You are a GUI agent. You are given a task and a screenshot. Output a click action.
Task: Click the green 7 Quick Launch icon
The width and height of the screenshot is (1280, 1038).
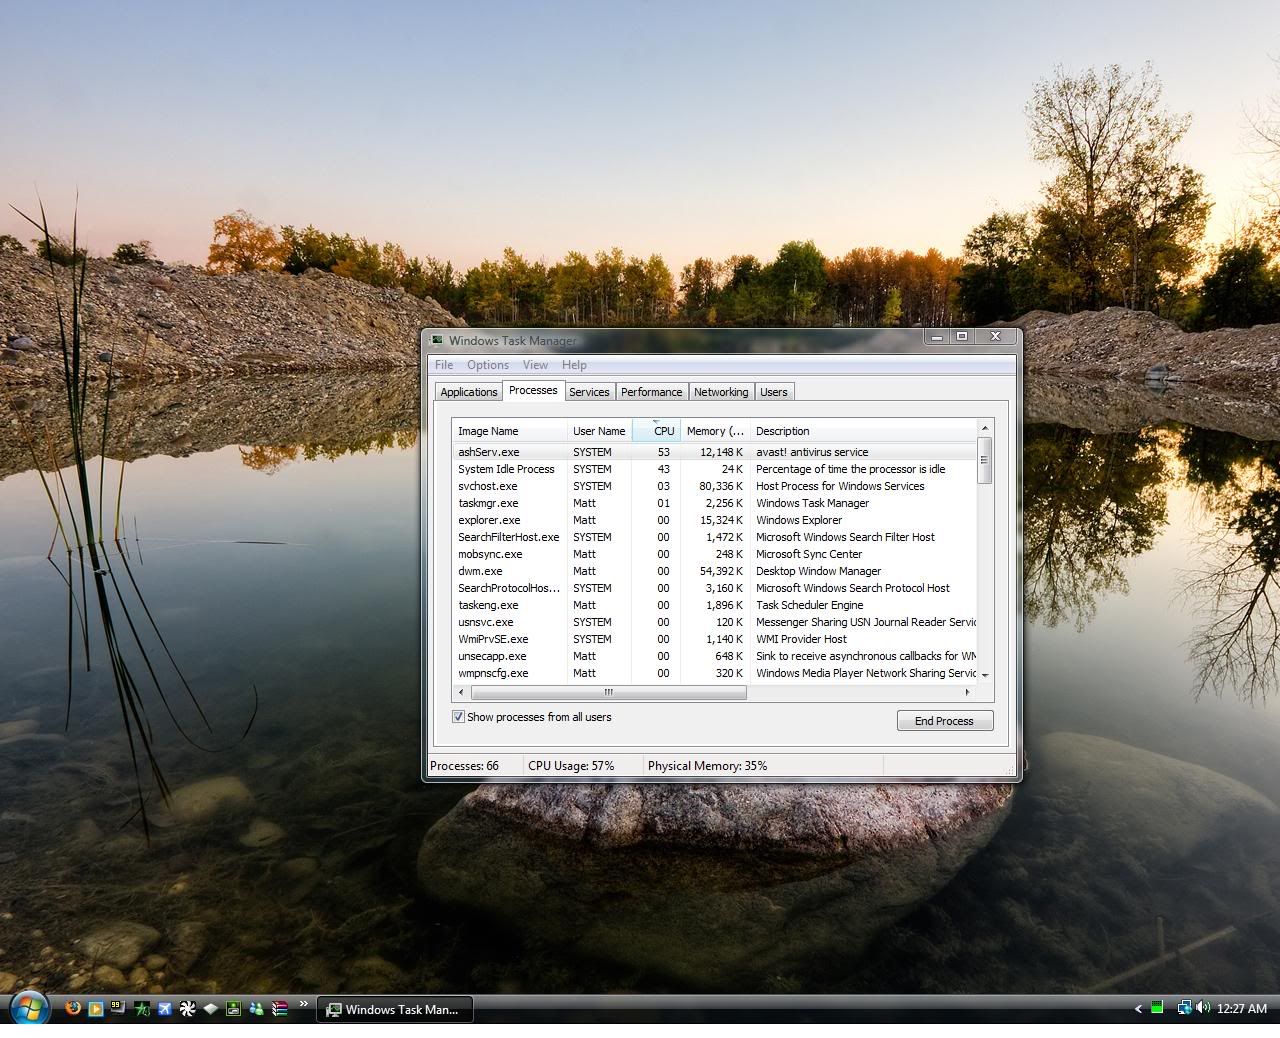(142, 1008)
